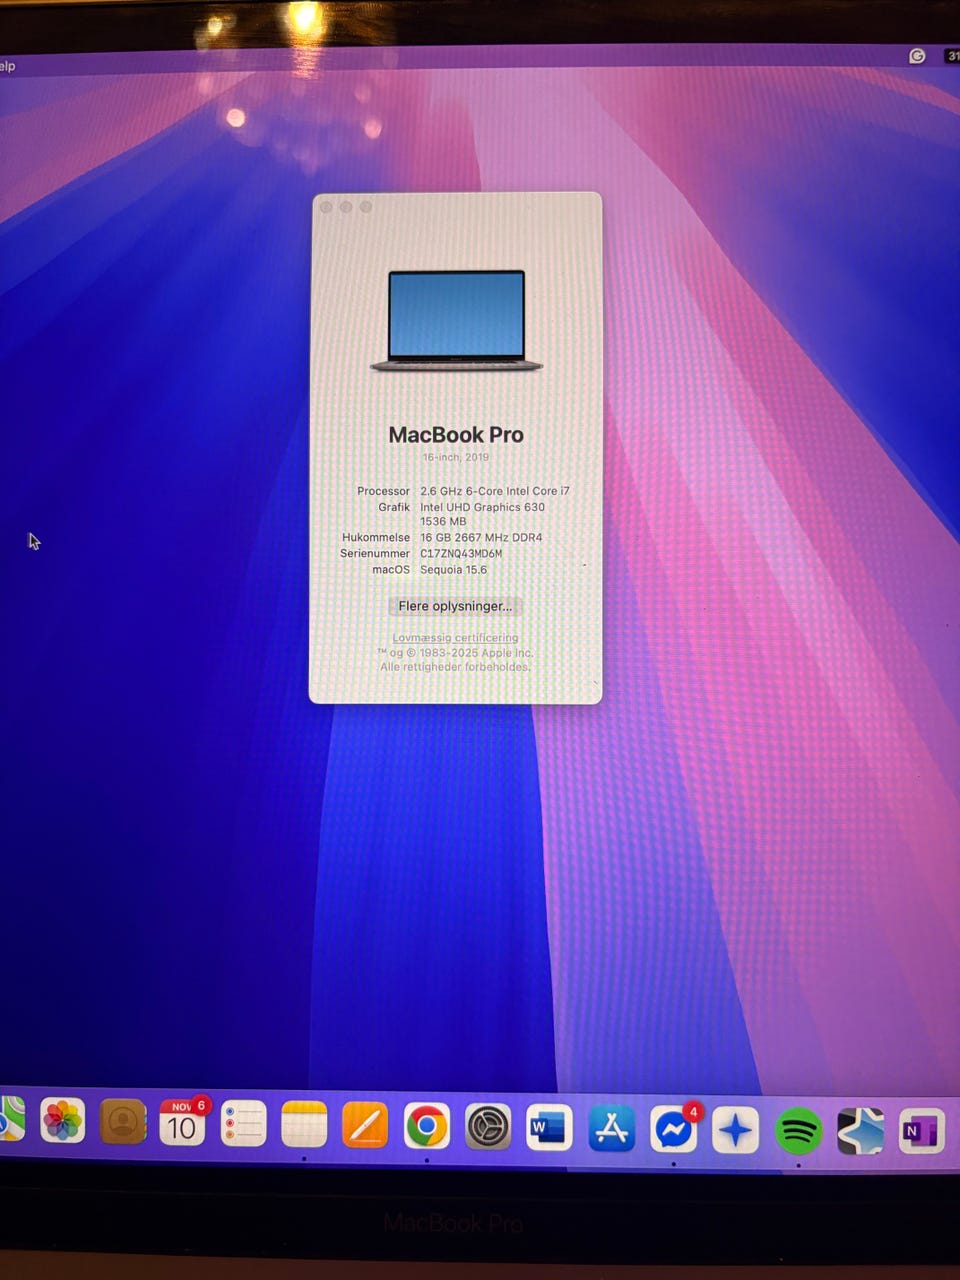Open the App Store icon

coord(611,1130)
